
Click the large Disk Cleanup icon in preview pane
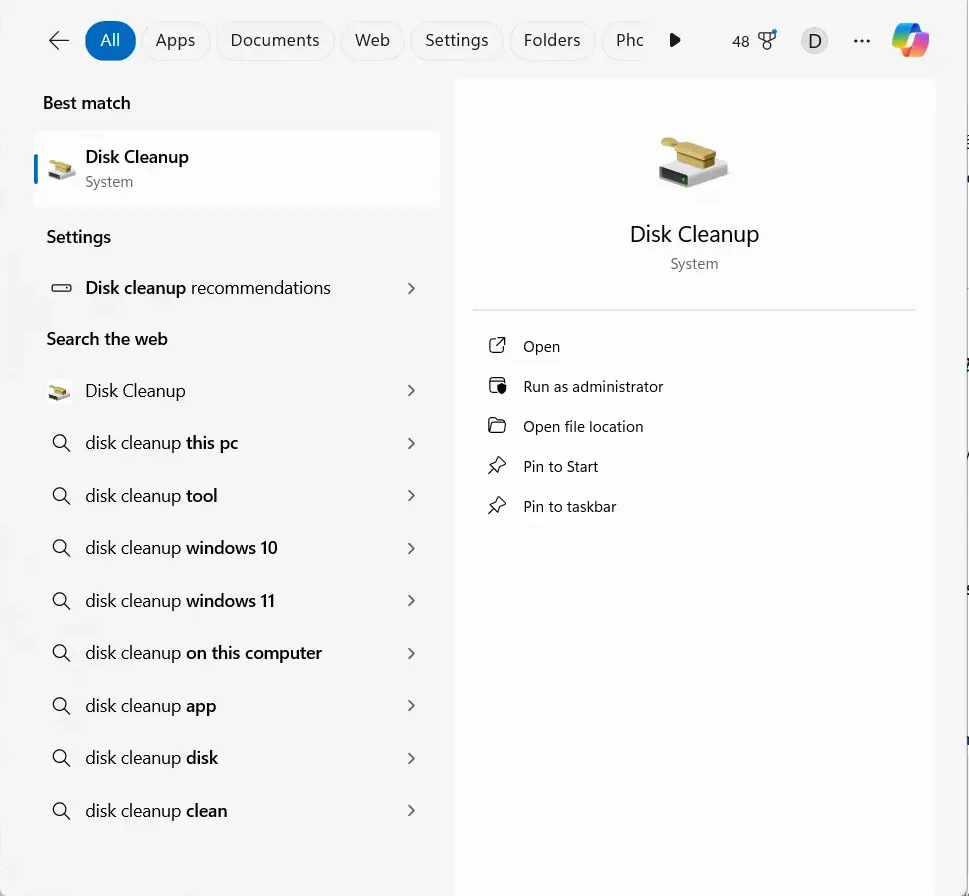point(694,164)
